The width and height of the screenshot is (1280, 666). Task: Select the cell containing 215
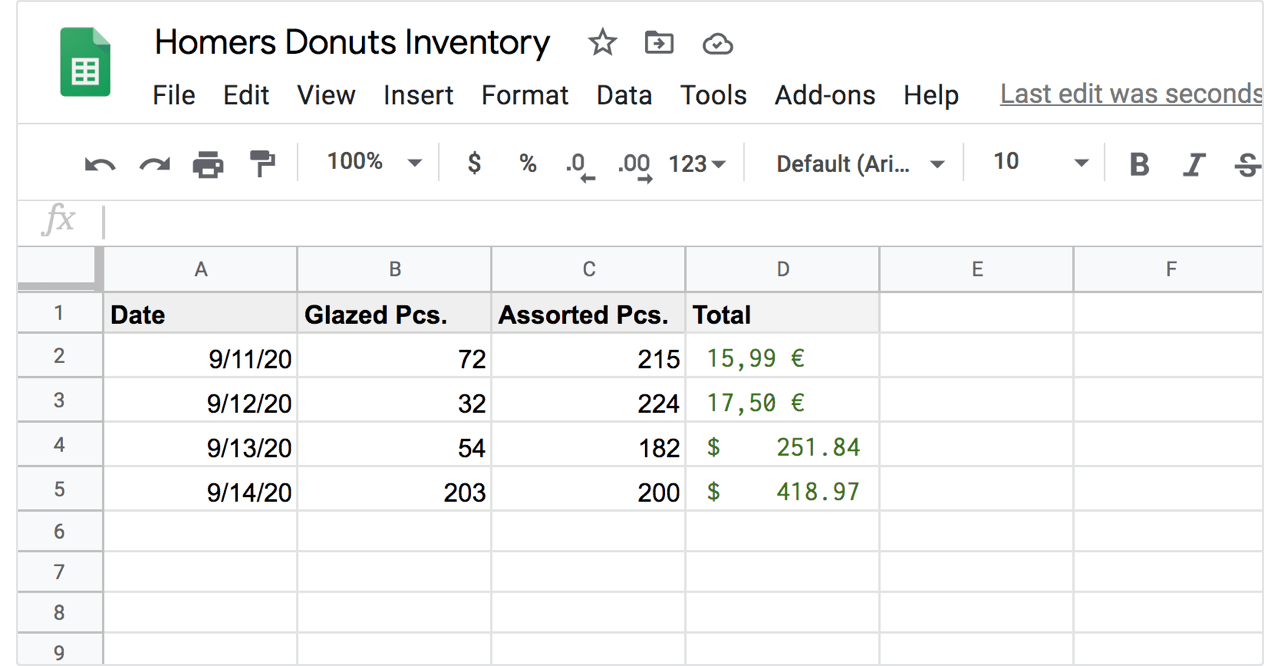point(588,357)
